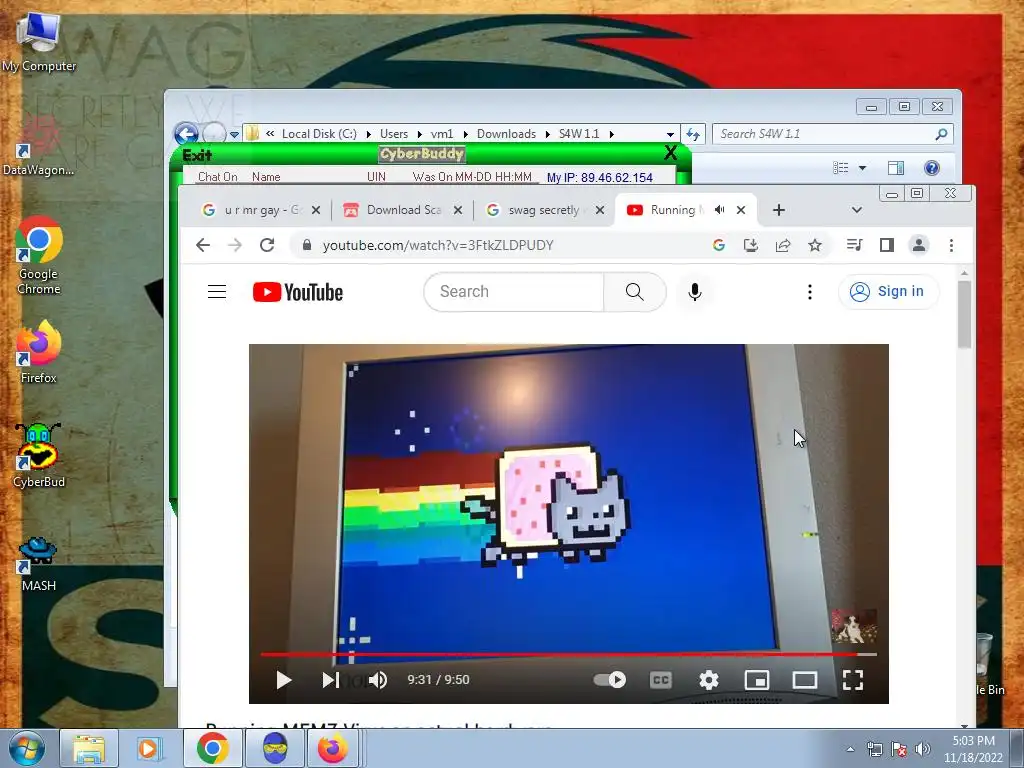This screenshot has width=1024, height=768.
Task: Launch Firefox desktop shortcut
Action: coord(39,353)
